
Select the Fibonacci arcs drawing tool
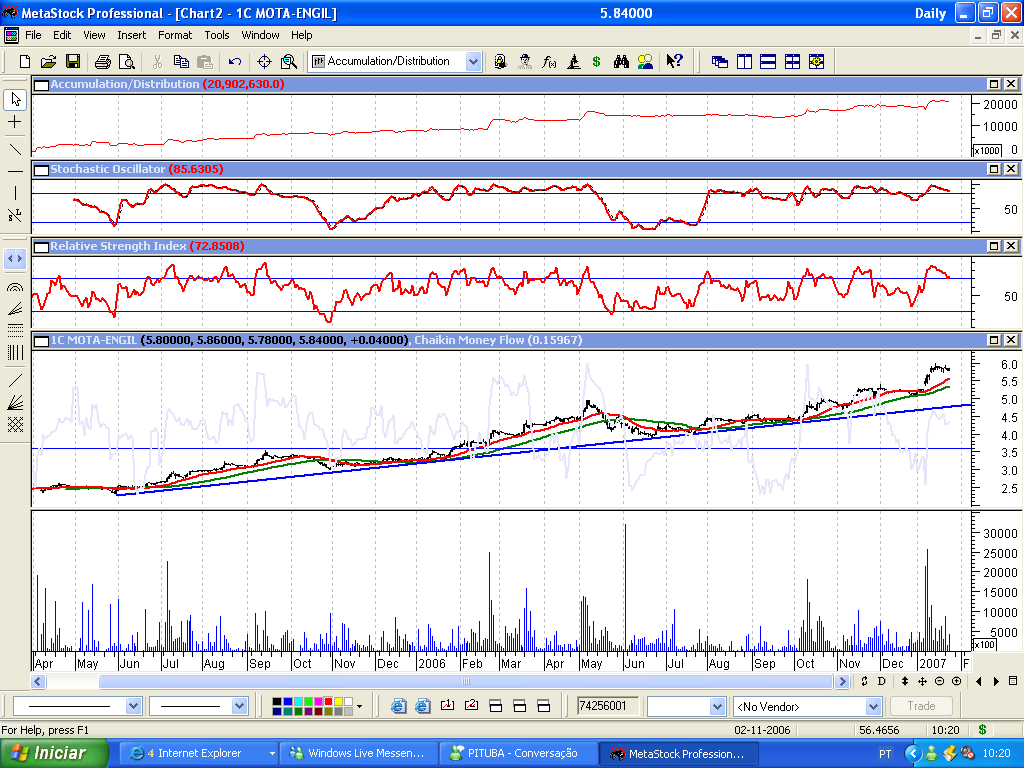15,287
